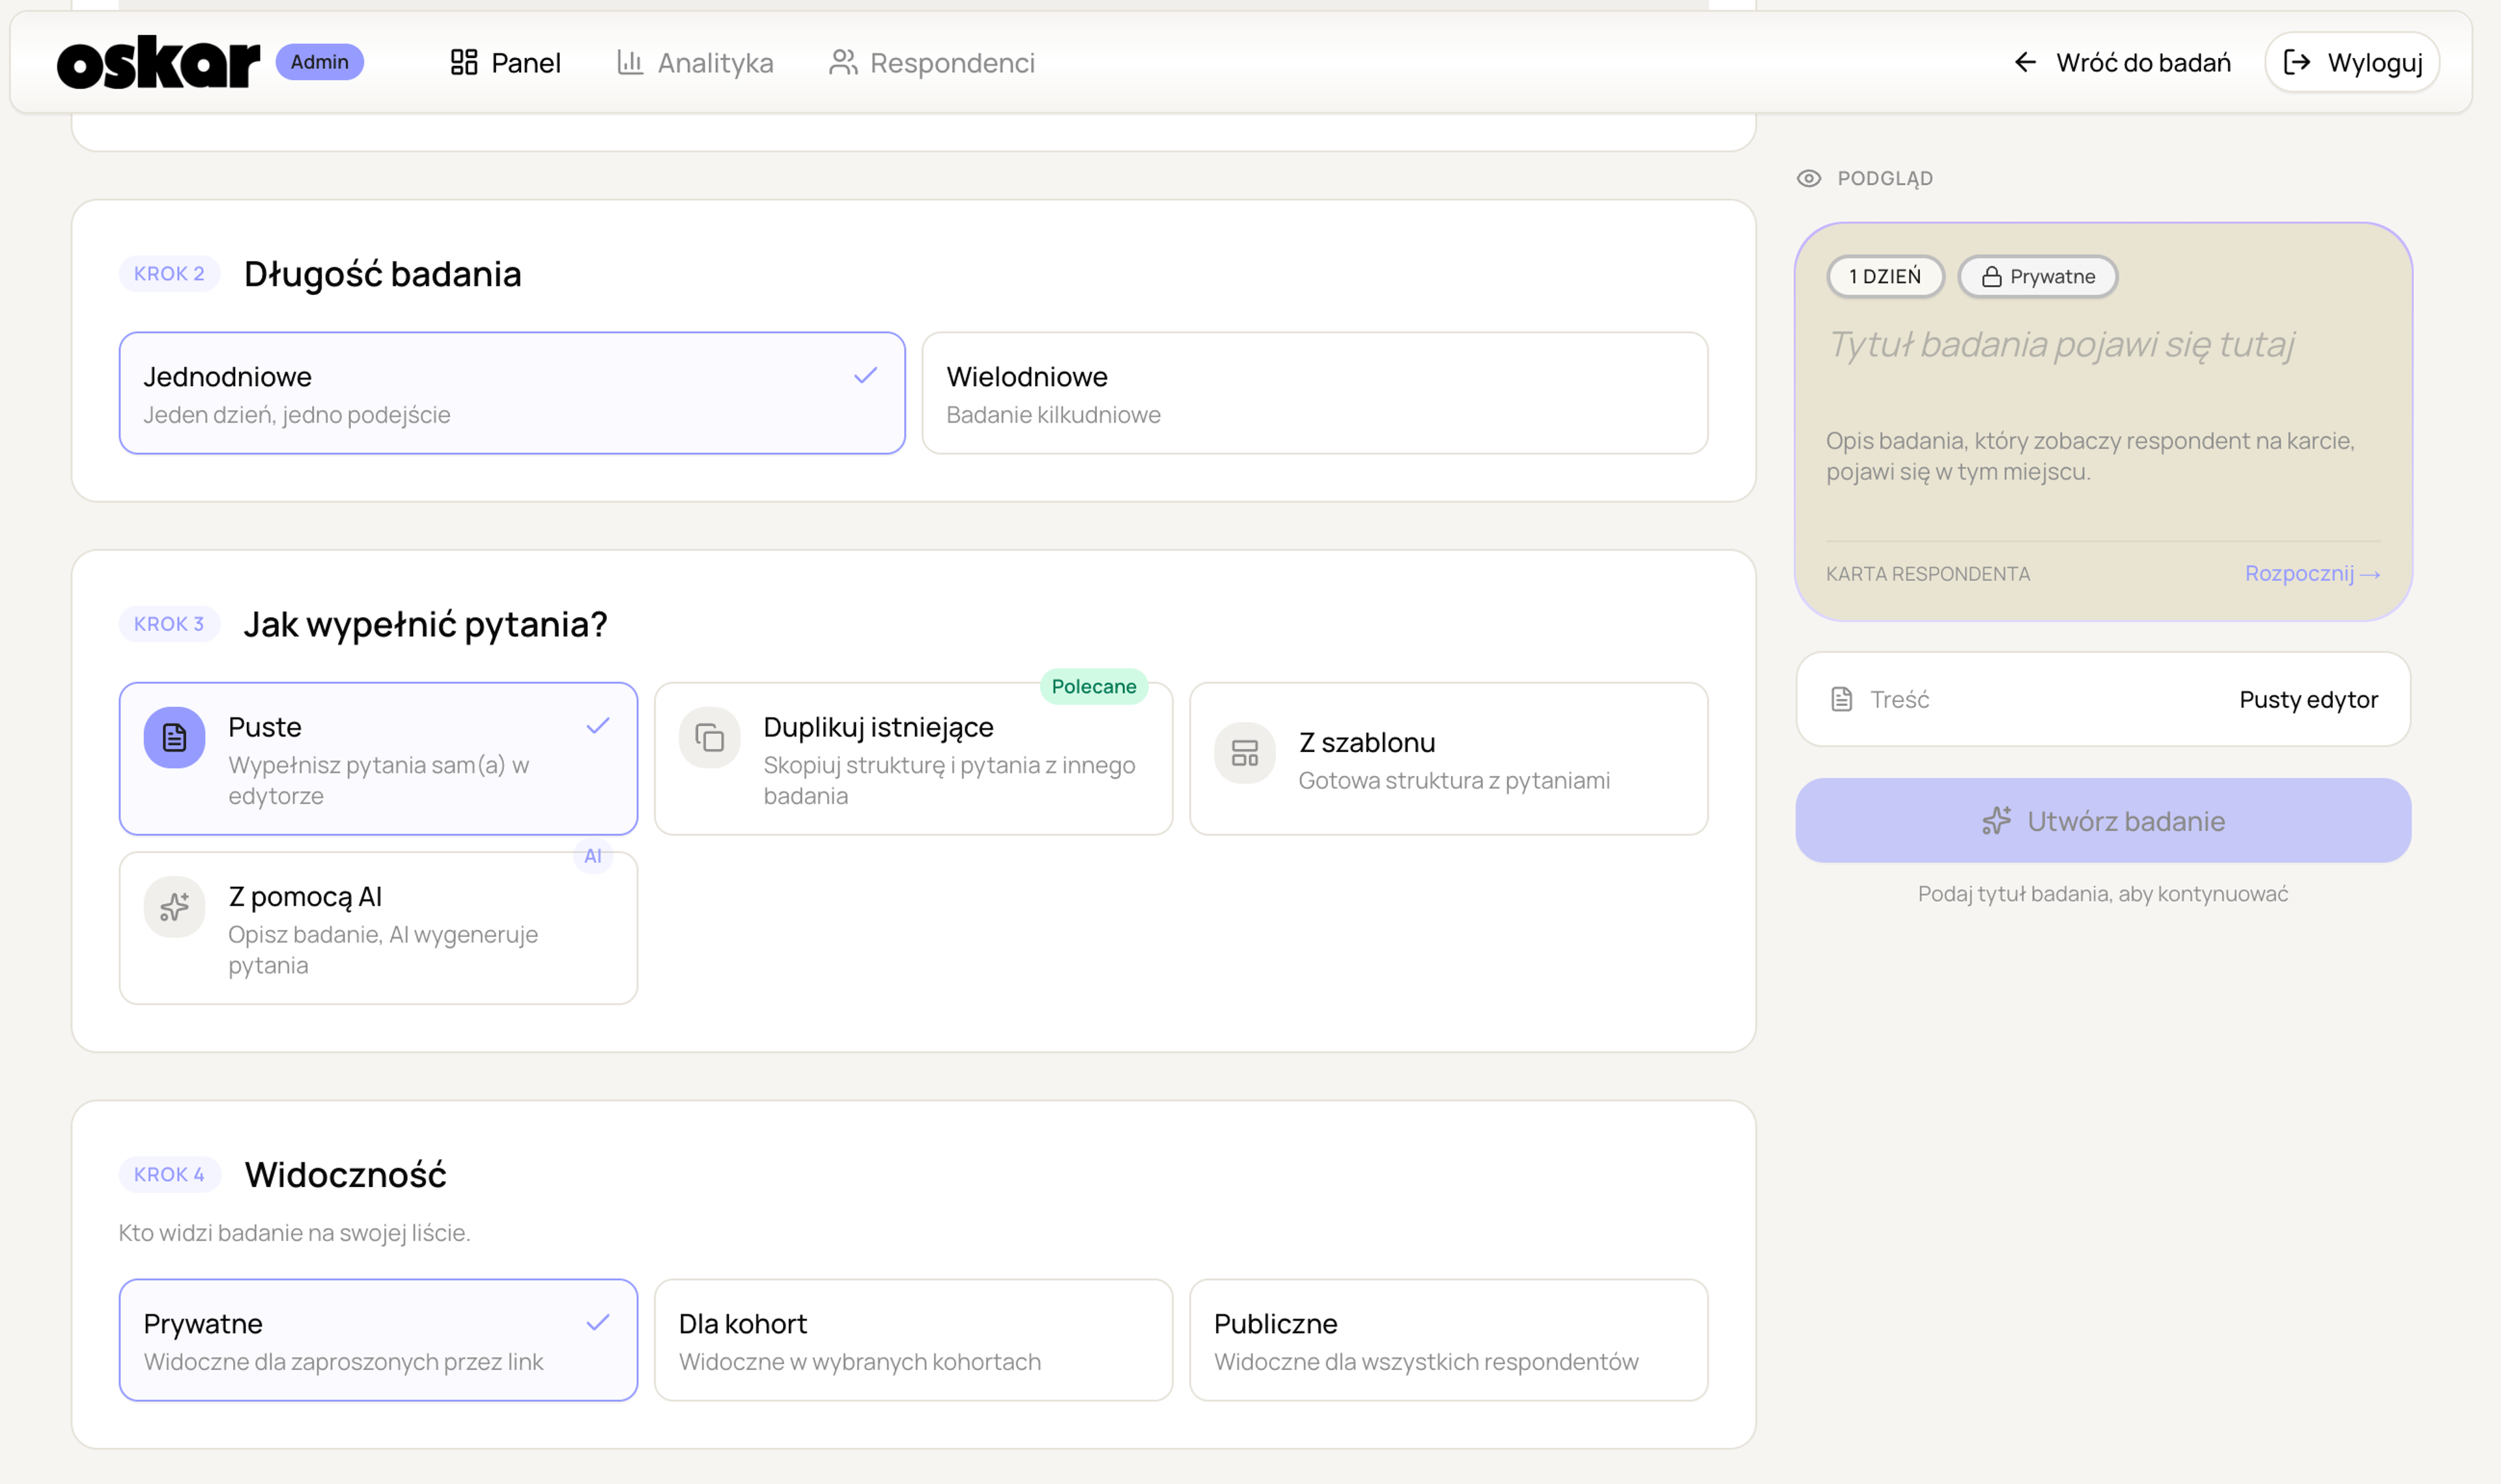Open the Analityka tab
Viewport: 2501px width, 1484px height.
(x=696, y=62)
